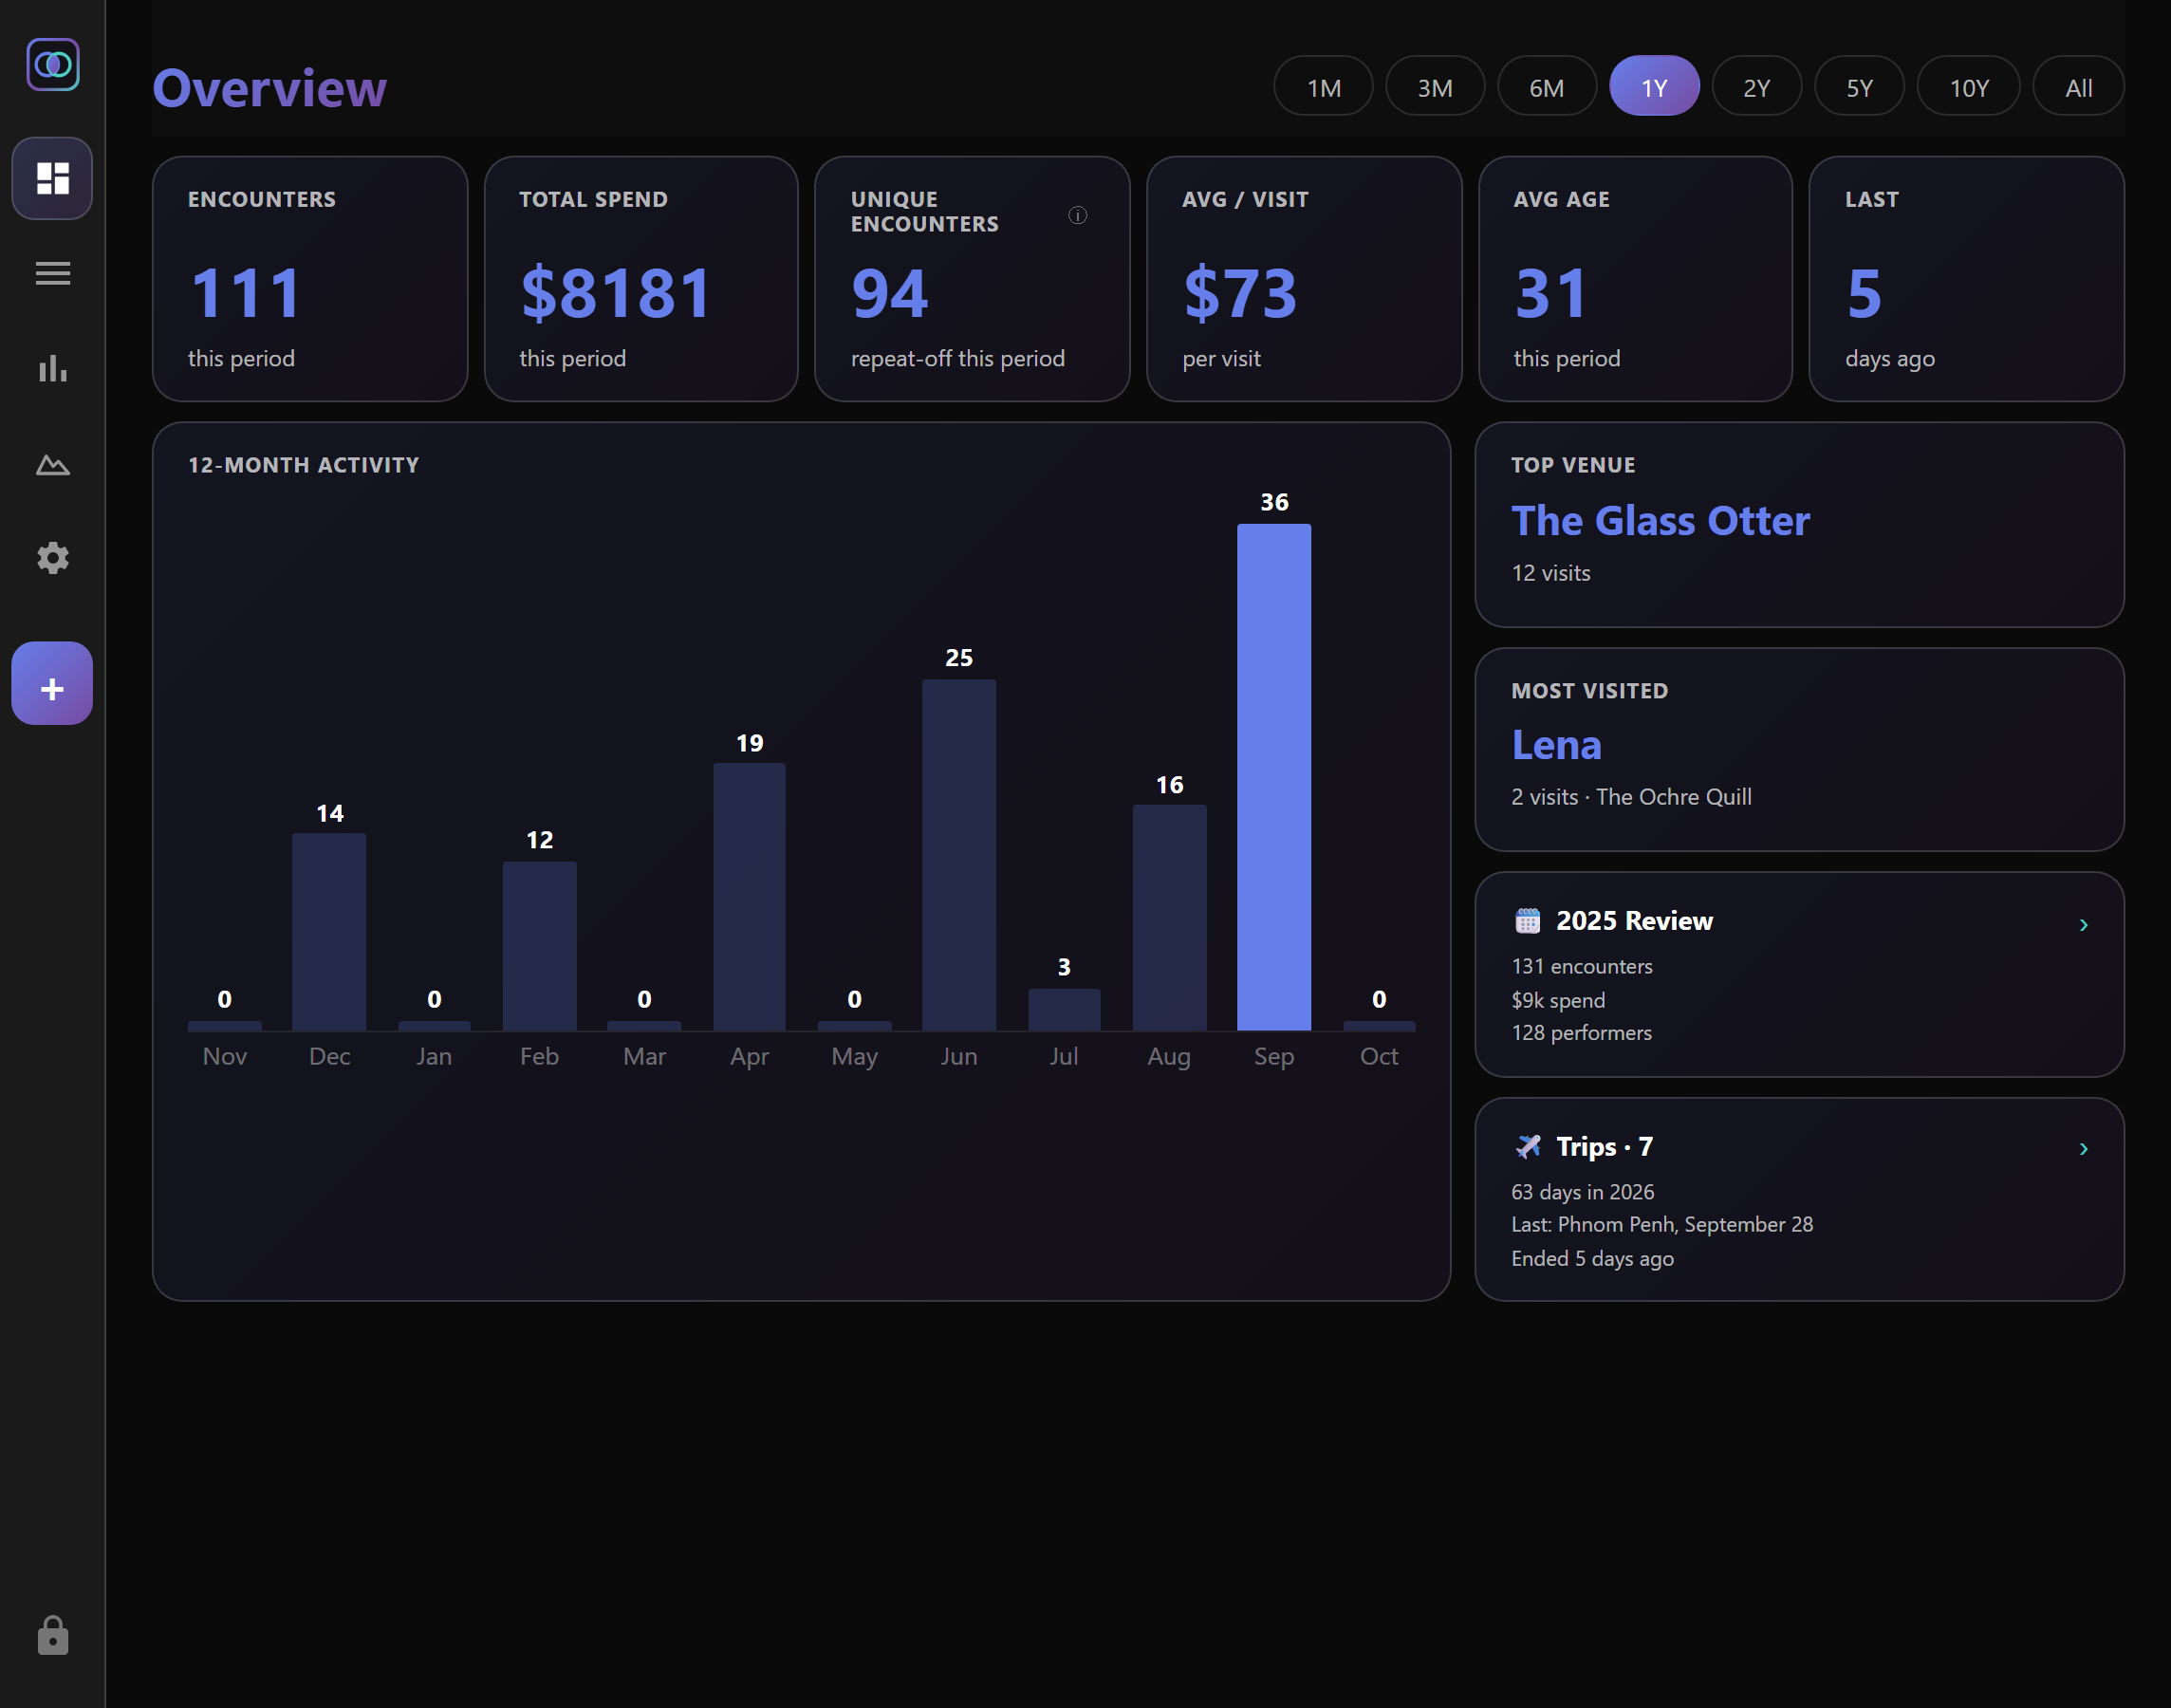Viewport: 2171px width, 1708px height.
Task: Click the December bar showing 14
Action: pyautogui.click(x=329, y=932)
